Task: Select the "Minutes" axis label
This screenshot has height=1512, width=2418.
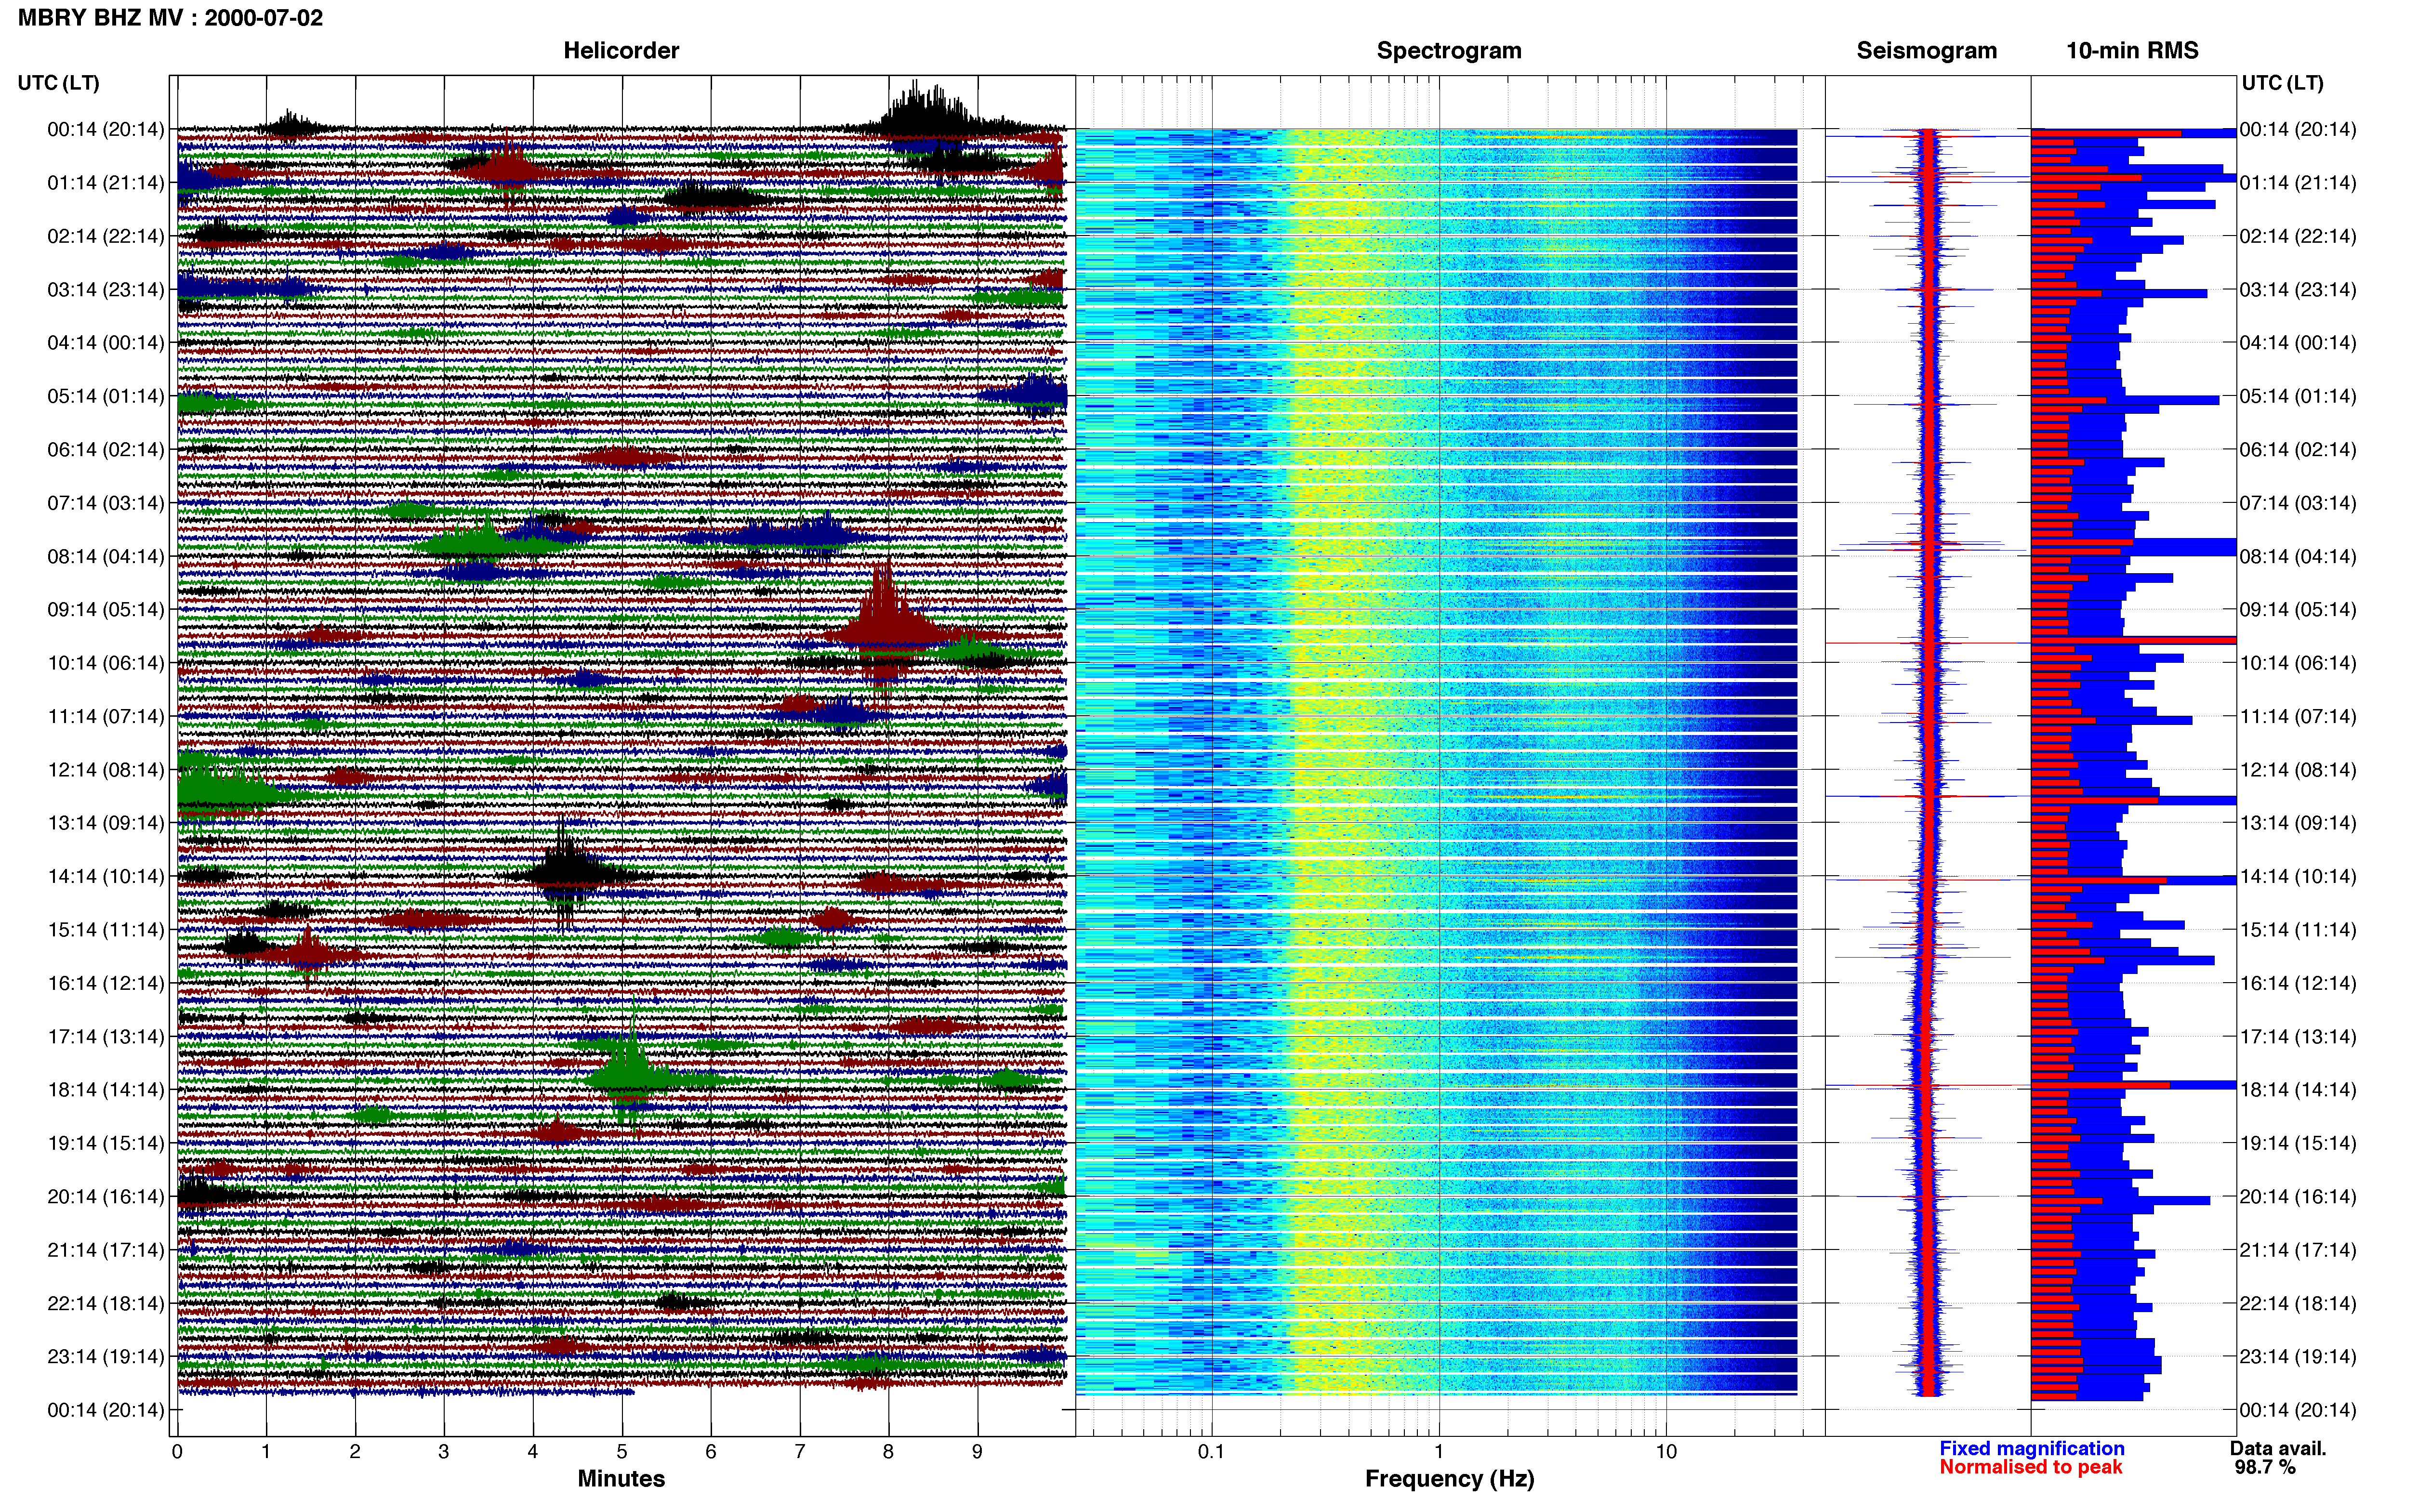Action: tap(621, 1479)
